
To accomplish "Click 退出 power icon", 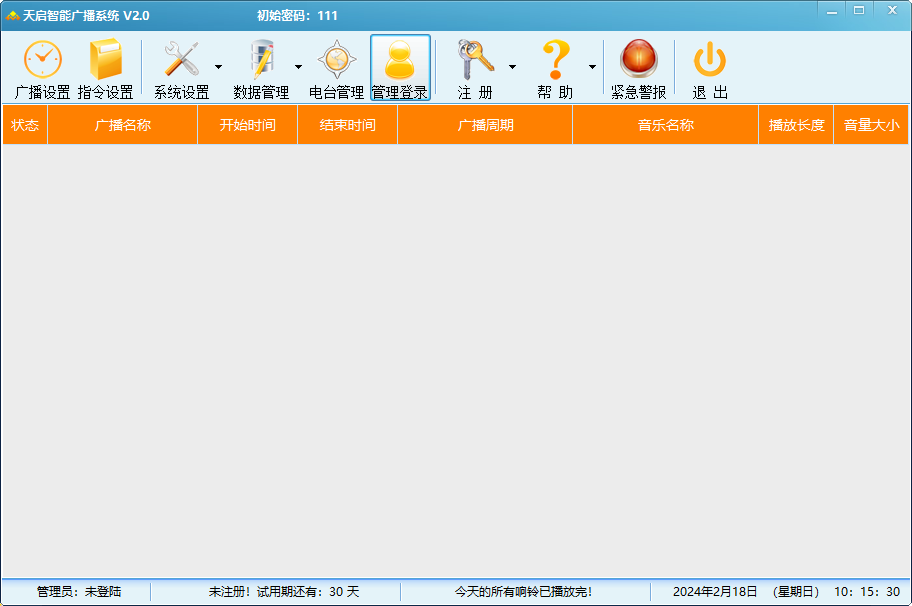I will coord(710,59).
